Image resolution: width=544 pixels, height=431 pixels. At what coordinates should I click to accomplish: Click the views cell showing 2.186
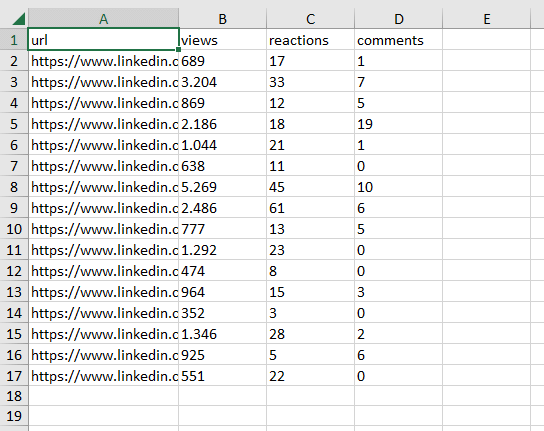(x=222, y=124)
